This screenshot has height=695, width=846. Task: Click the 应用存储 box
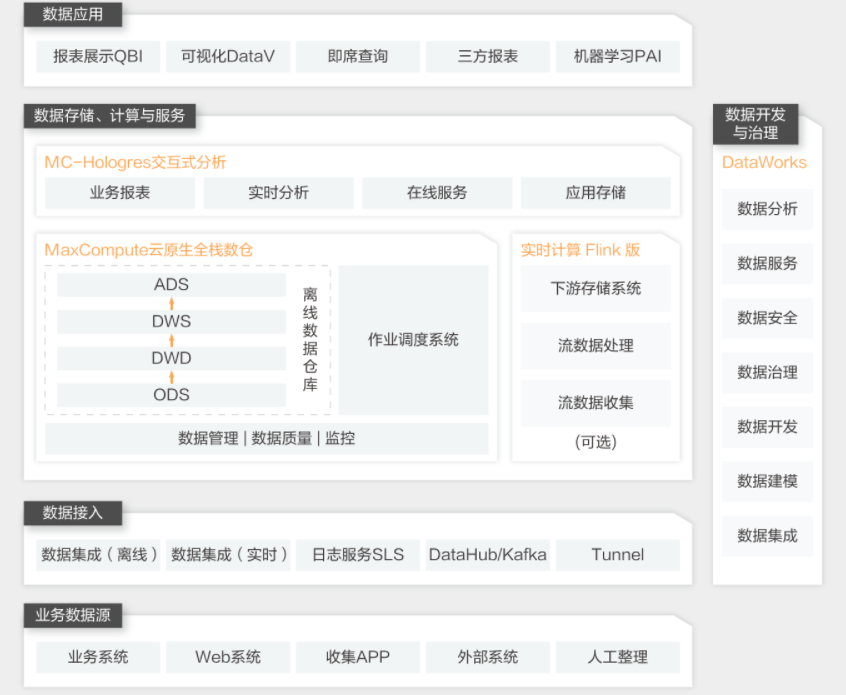click(x=596, y=193)
